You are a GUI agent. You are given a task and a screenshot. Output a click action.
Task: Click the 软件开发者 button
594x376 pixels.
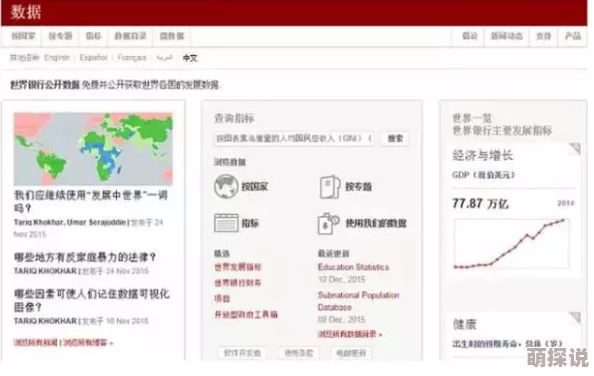[242, 353]
